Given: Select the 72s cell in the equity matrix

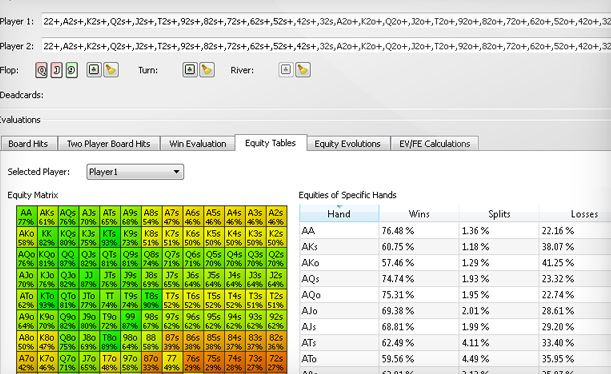Looking at the screenshot, I should pos(276,362).
